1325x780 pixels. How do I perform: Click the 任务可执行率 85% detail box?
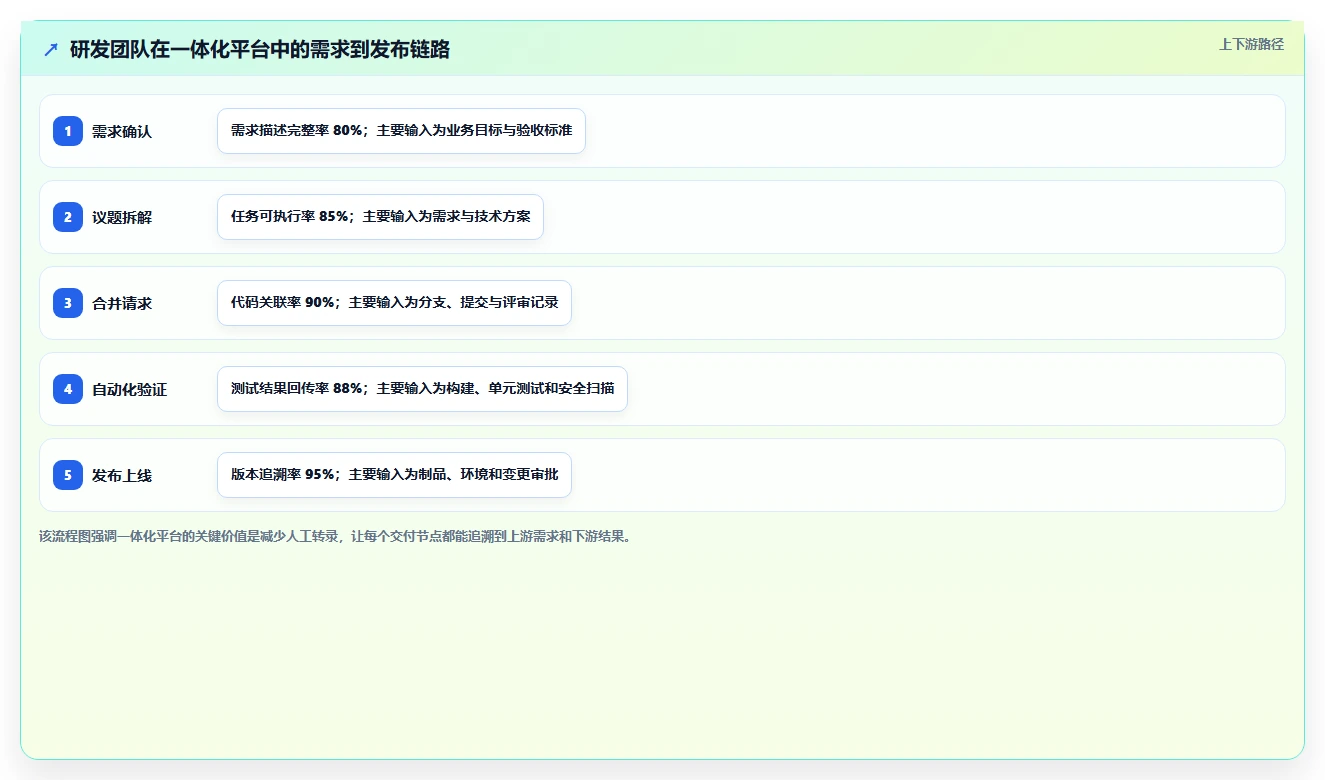pos(380,217)
